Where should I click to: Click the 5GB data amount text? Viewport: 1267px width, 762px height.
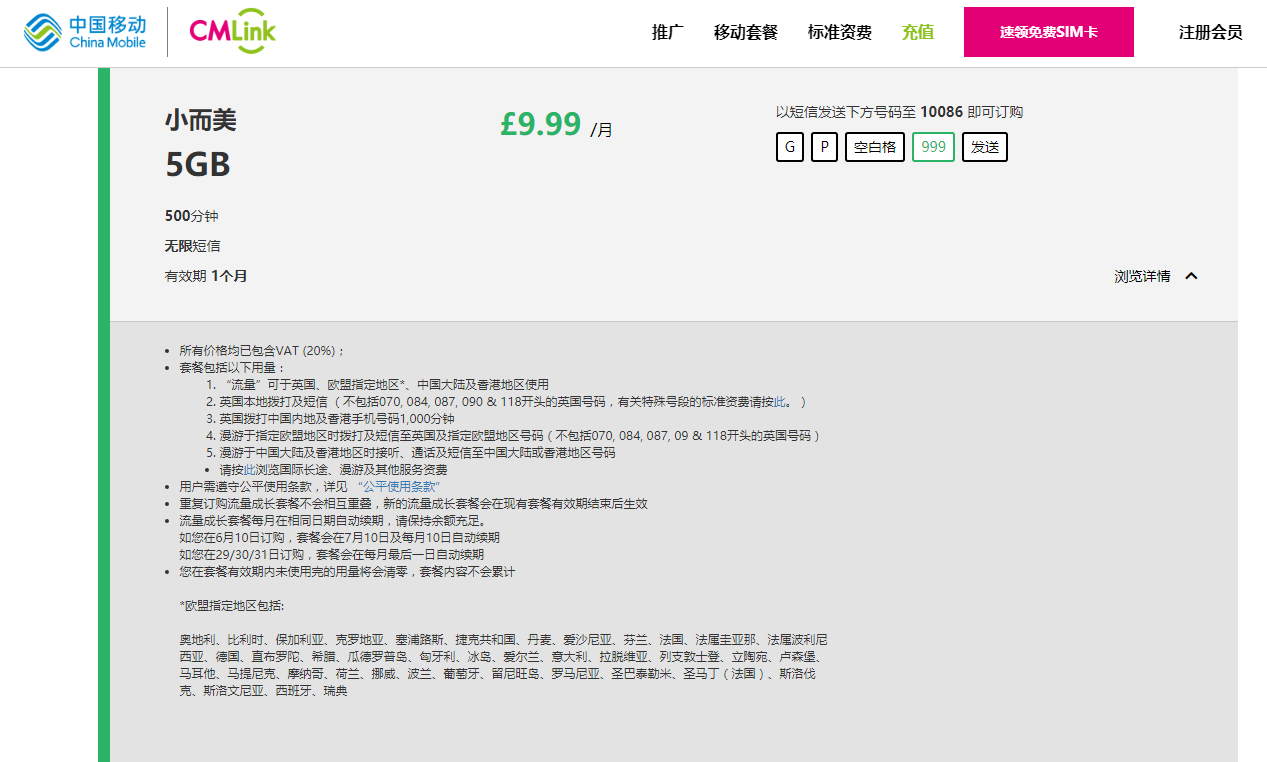[x=198, y=165]
